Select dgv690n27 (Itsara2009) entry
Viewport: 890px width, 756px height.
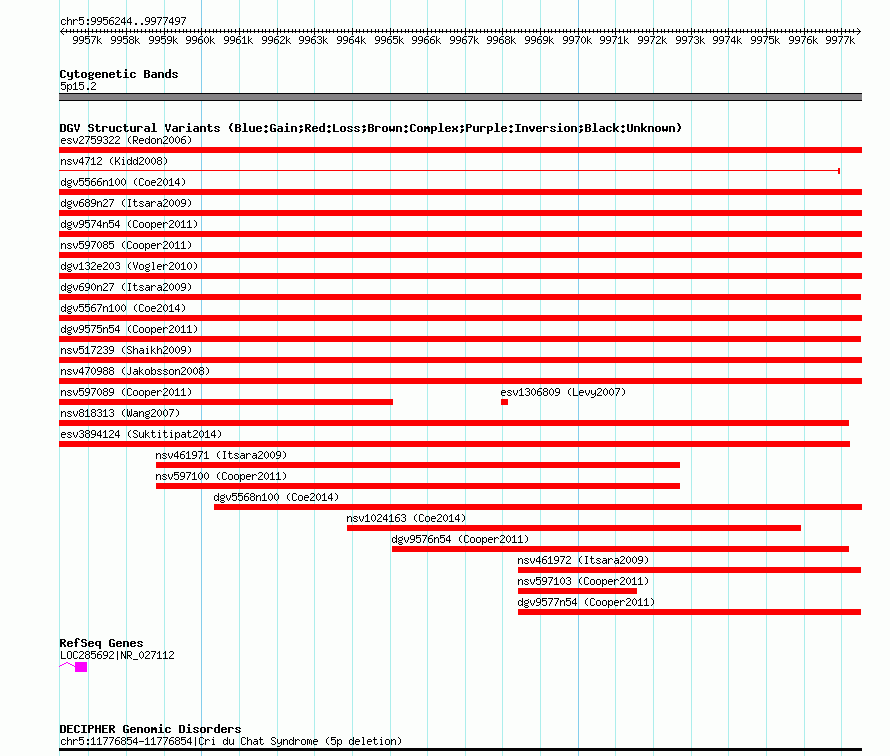coord(126,287)
